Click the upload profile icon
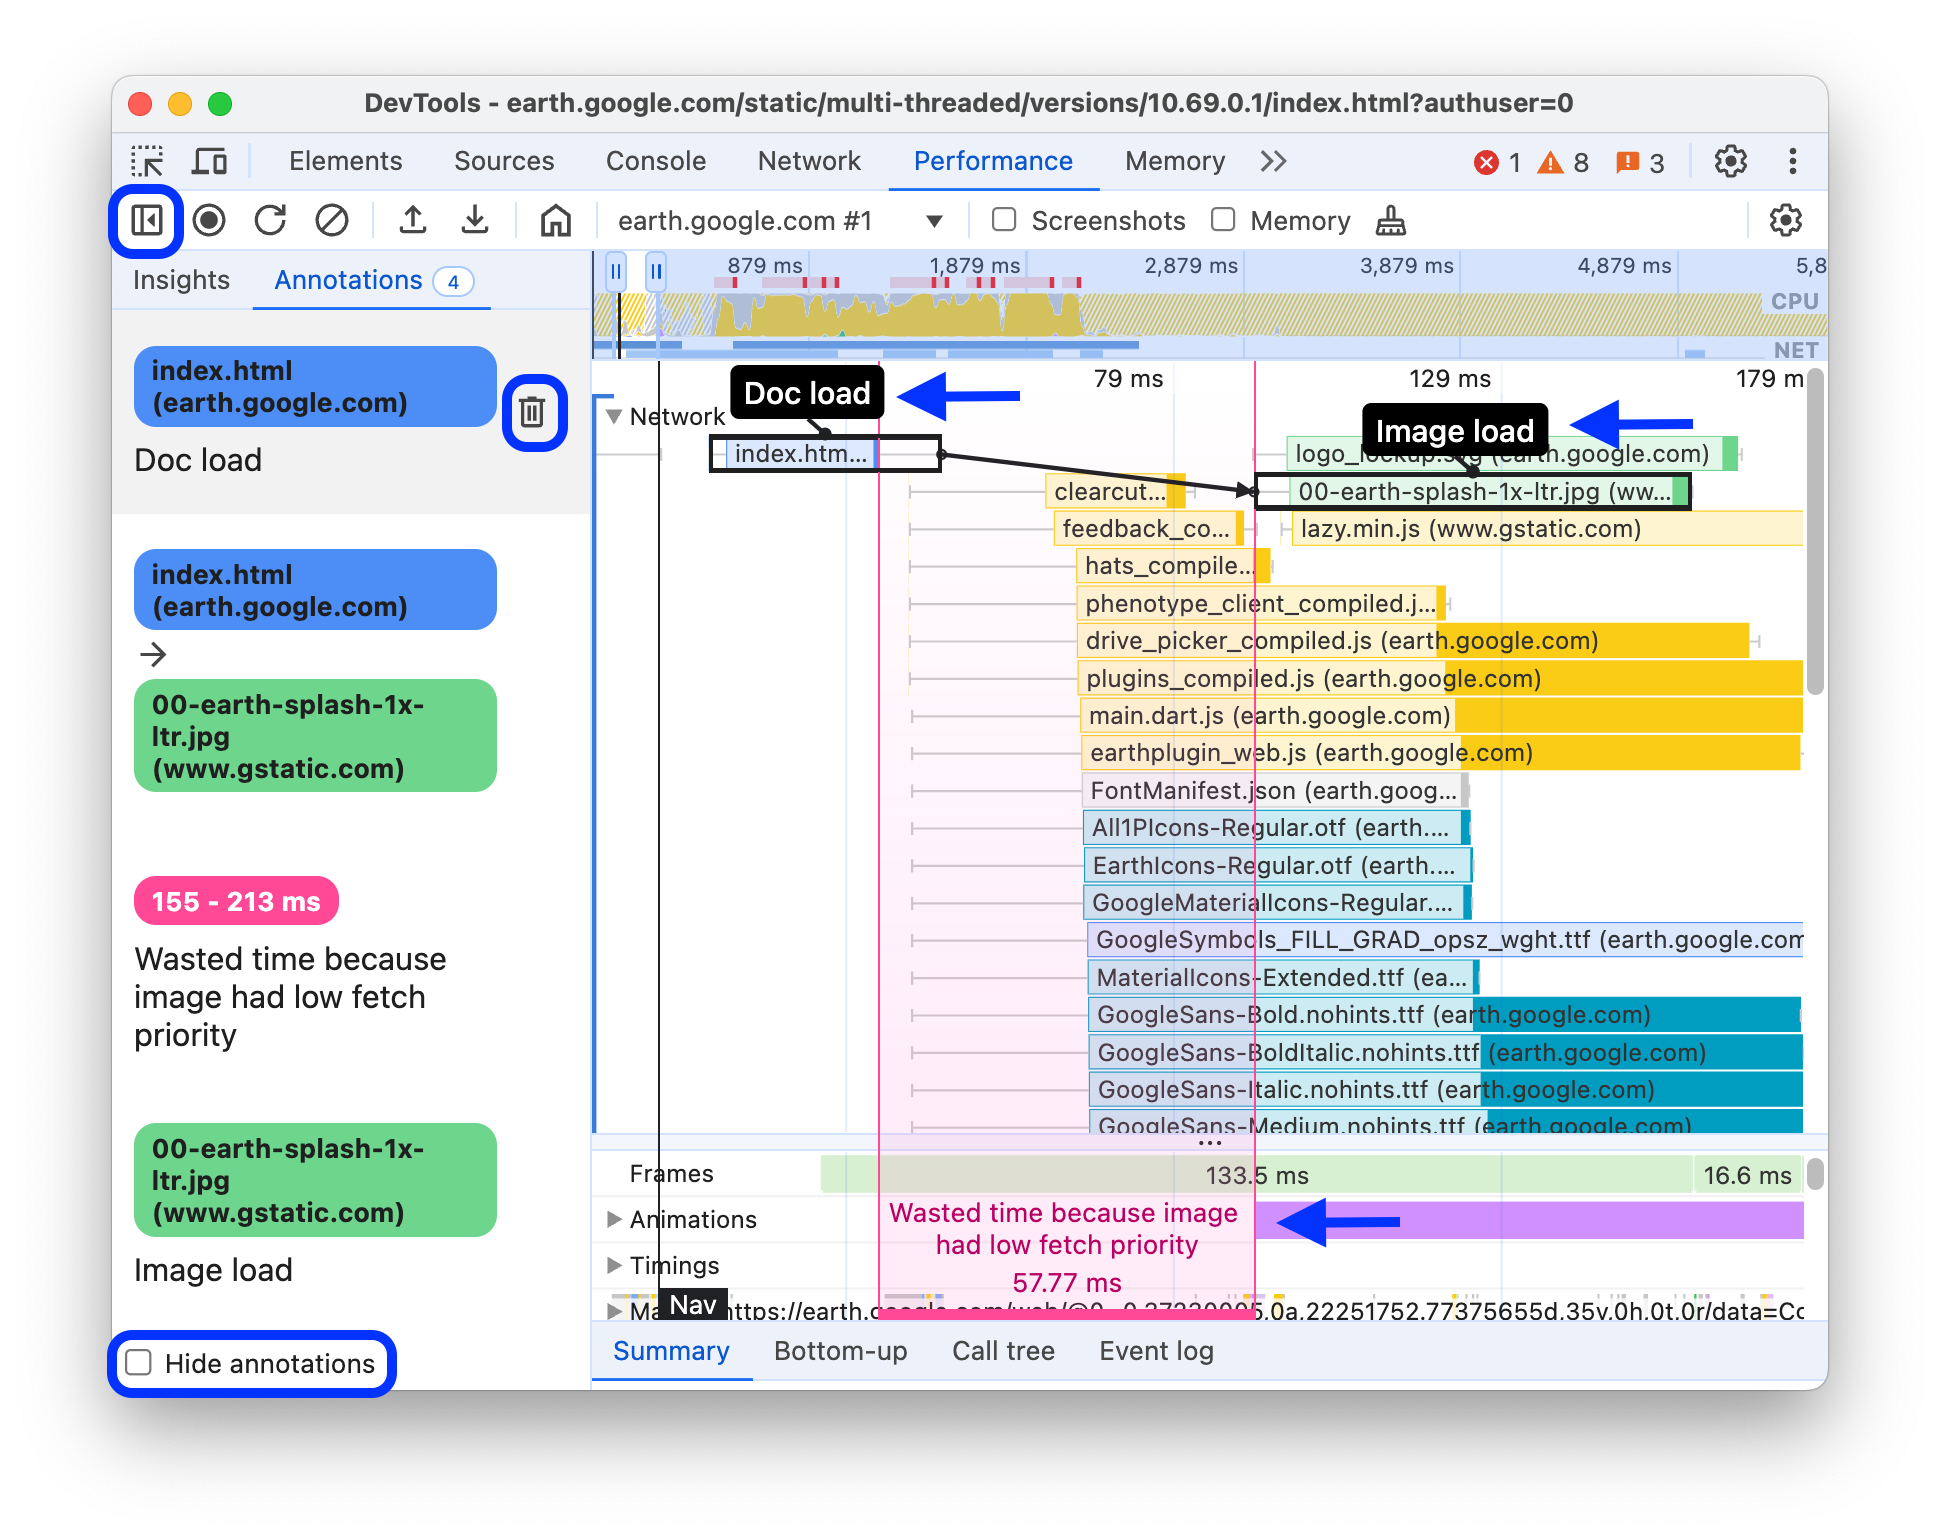 tap(413, 220)
